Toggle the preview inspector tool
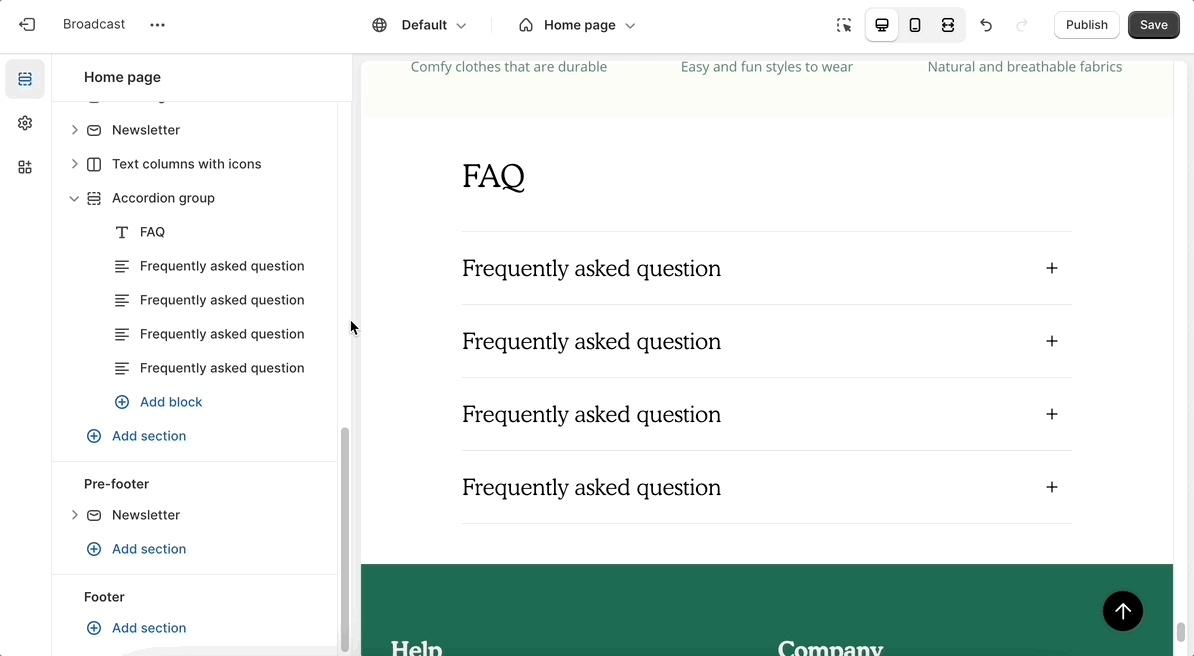Screen dimensions: 1194x656 pyautogui.click(x=844, y=25)
